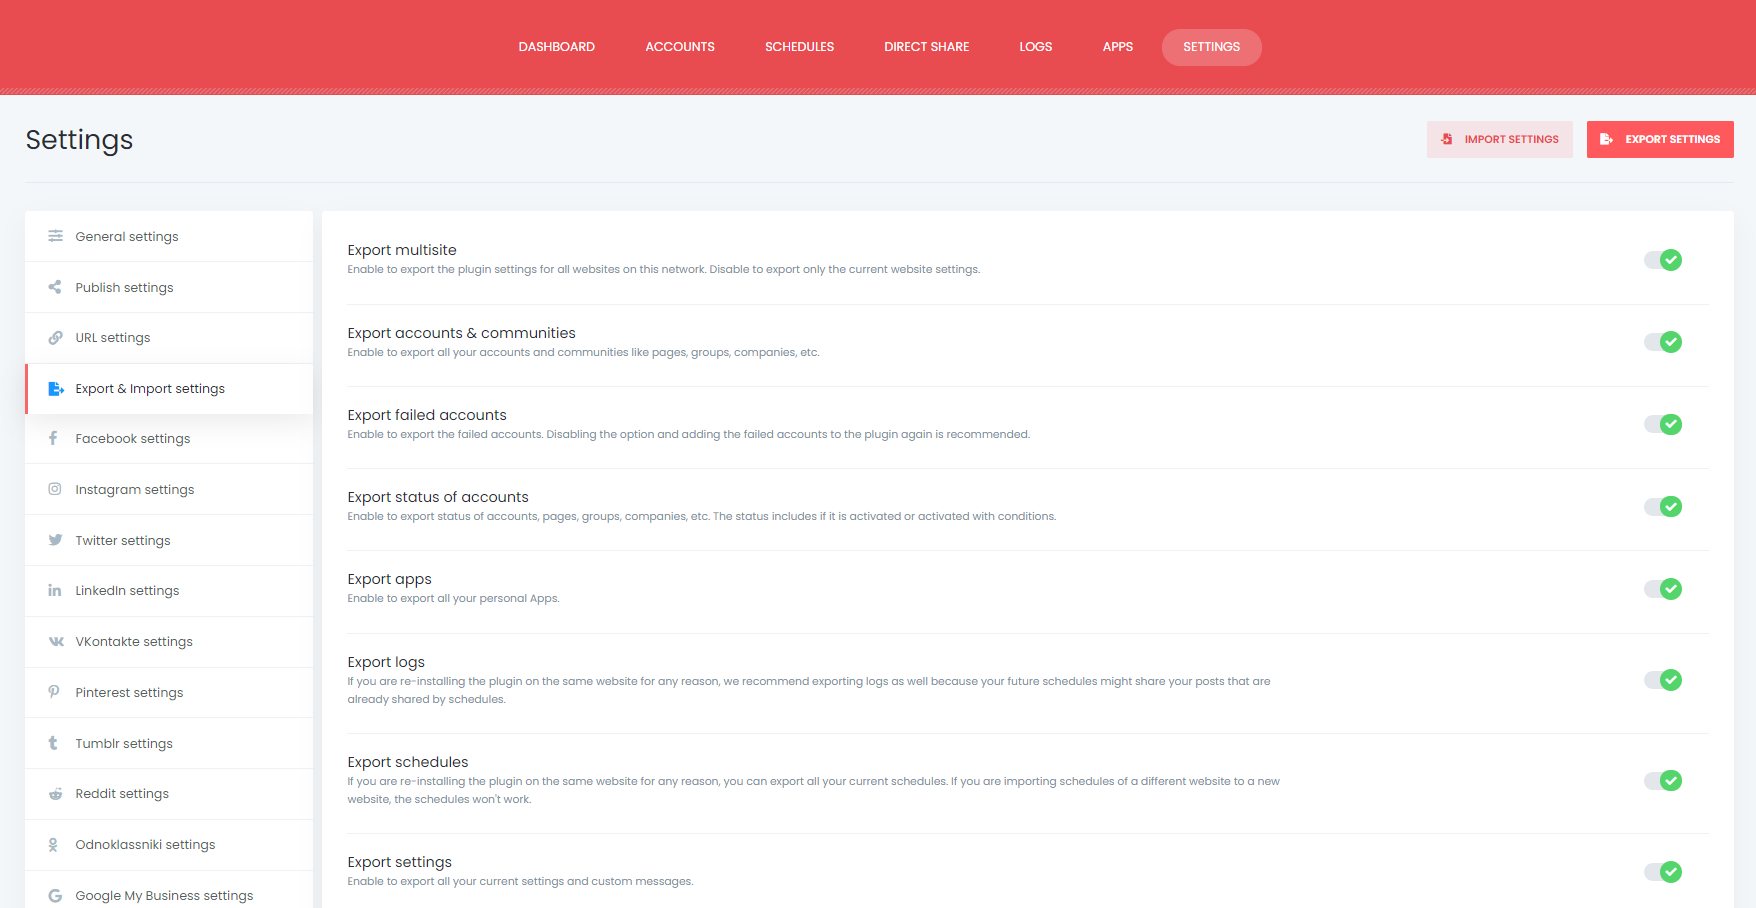The image size is (1756, 908).
Task: Toggle the Export apps switch
Action: [1663, 589]
